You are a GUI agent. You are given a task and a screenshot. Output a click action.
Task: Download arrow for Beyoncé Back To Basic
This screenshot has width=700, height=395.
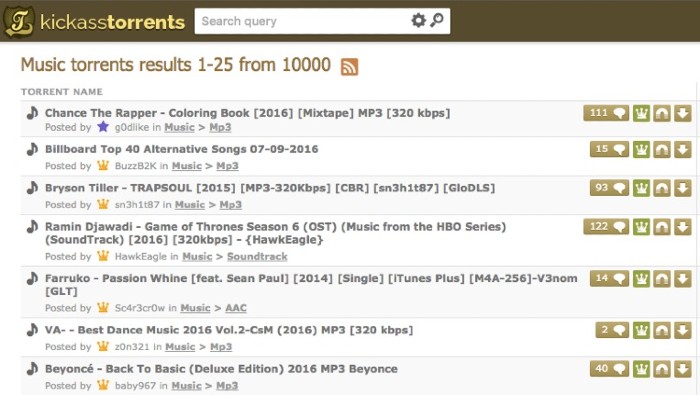click(683, 369)
